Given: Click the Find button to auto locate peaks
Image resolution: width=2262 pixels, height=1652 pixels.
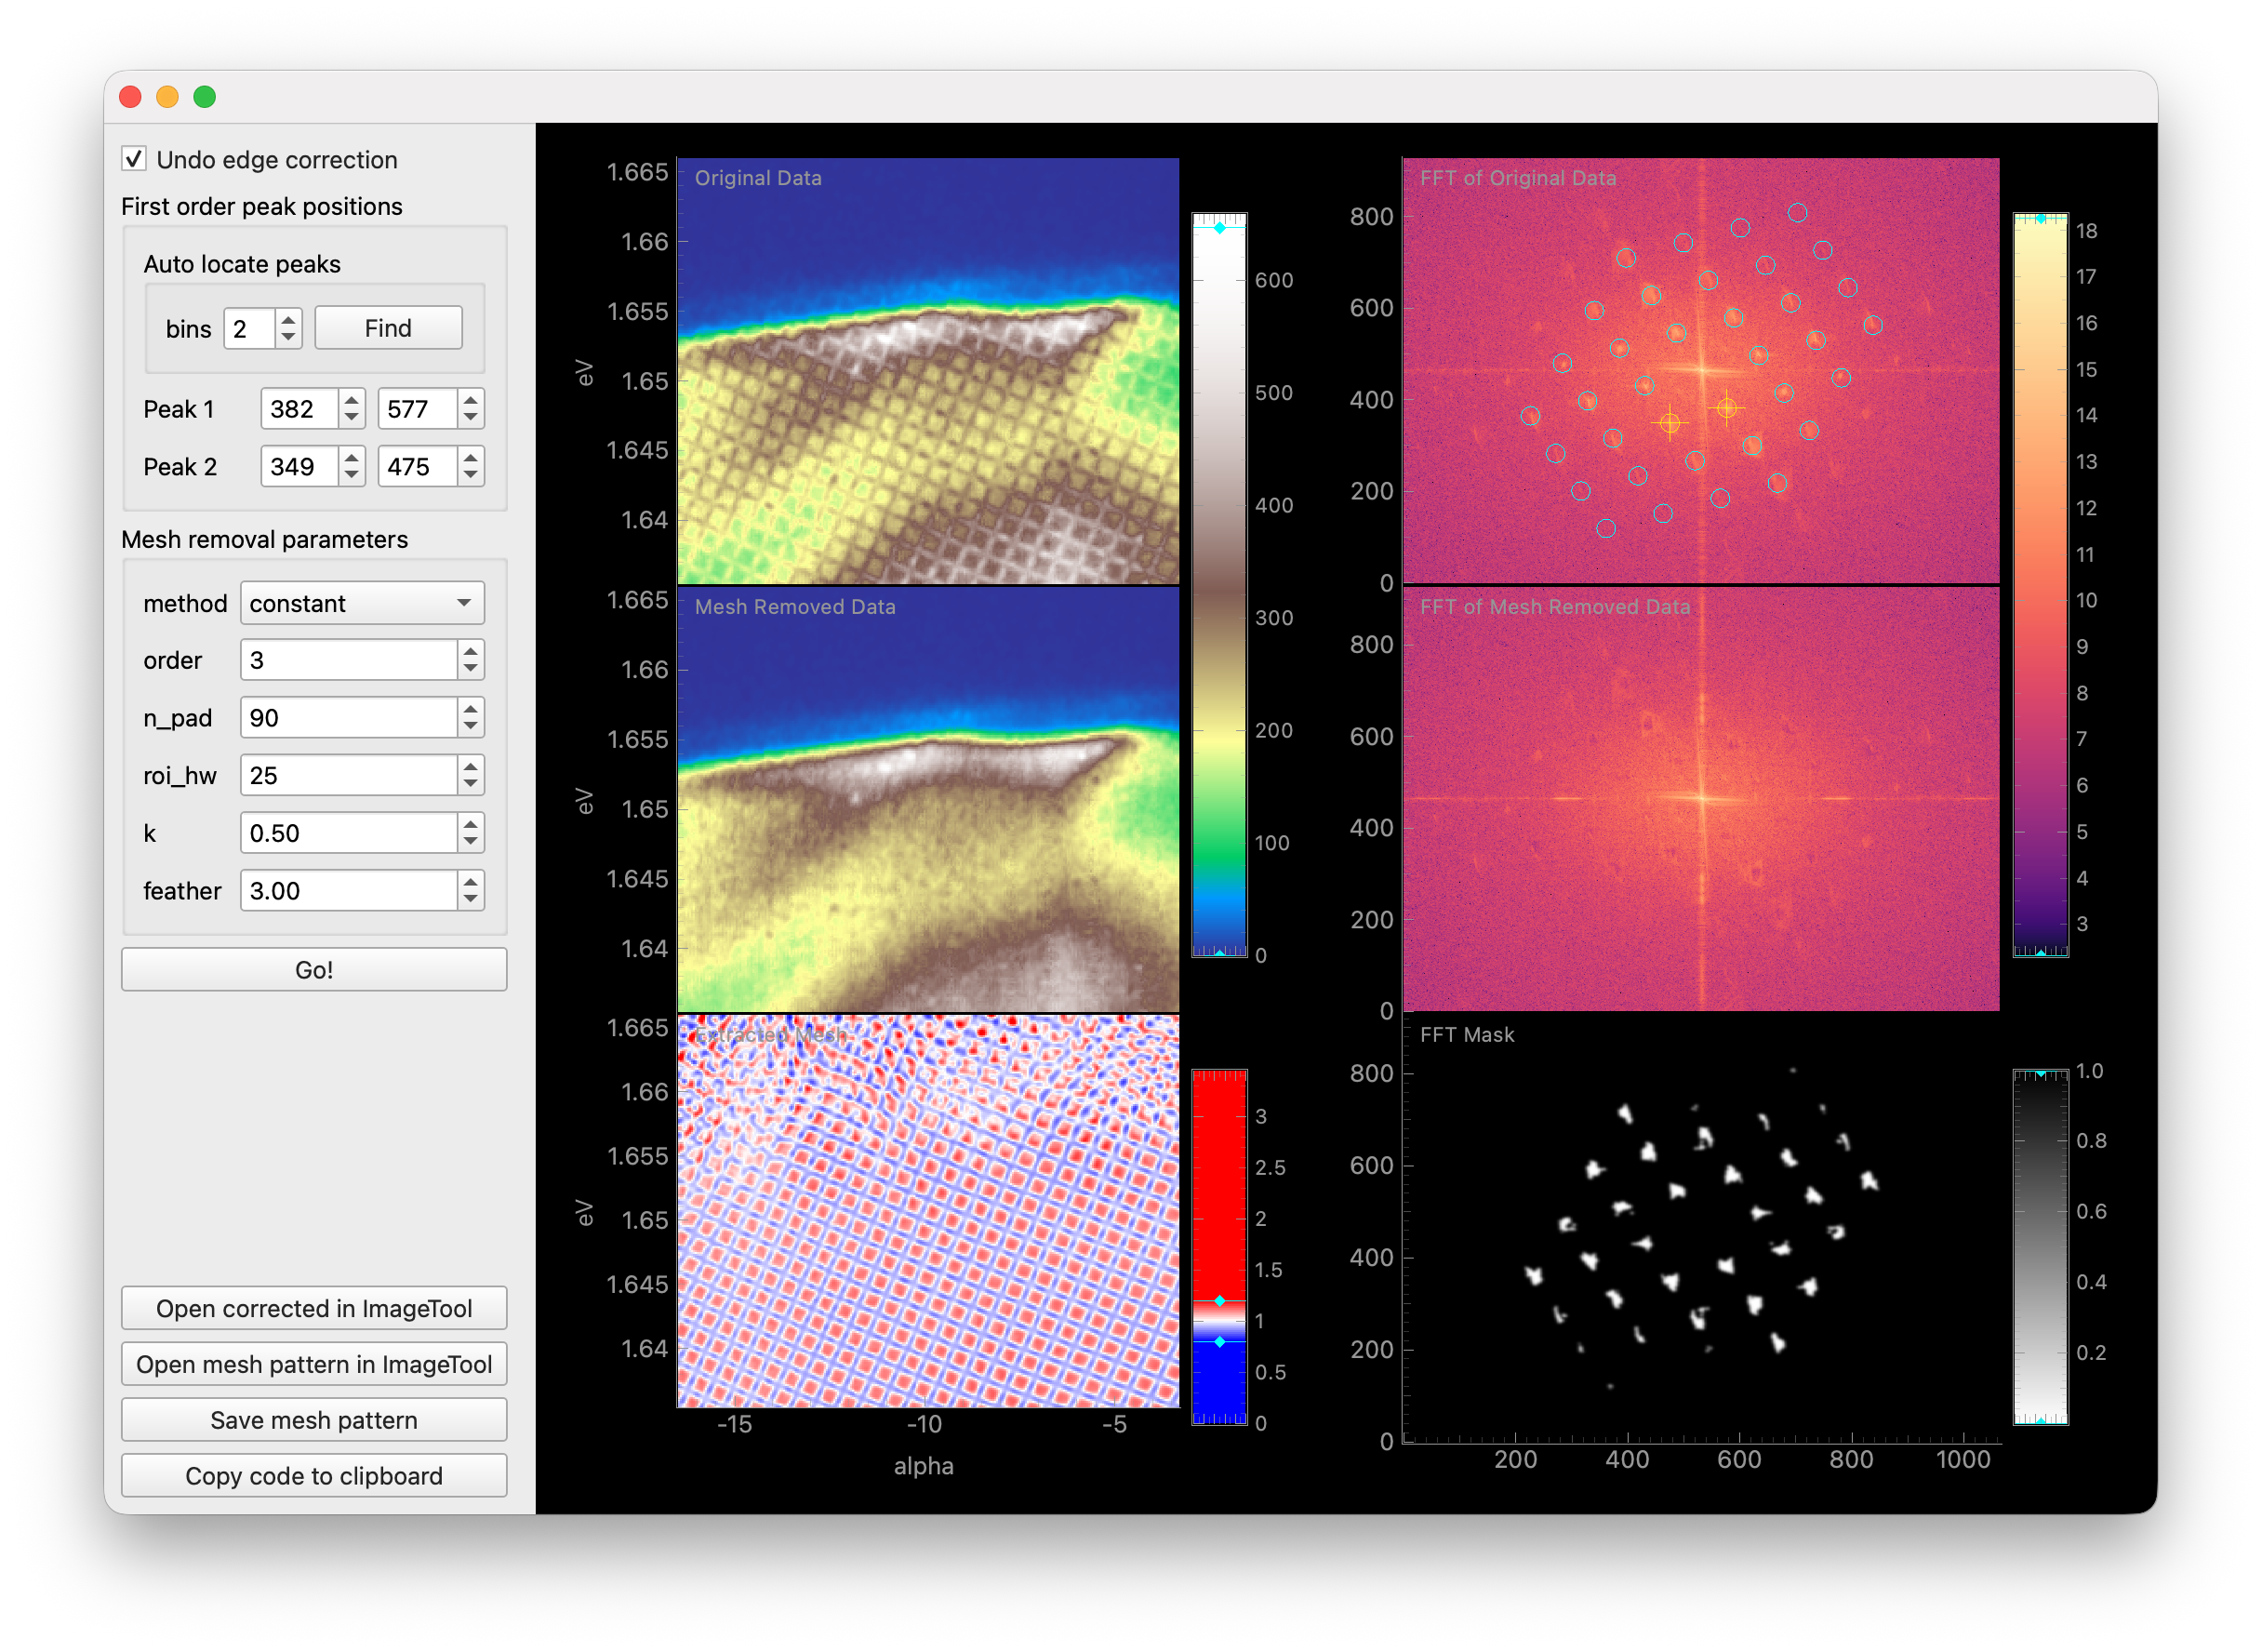Looking at the screenshot, I should [388, 328].
